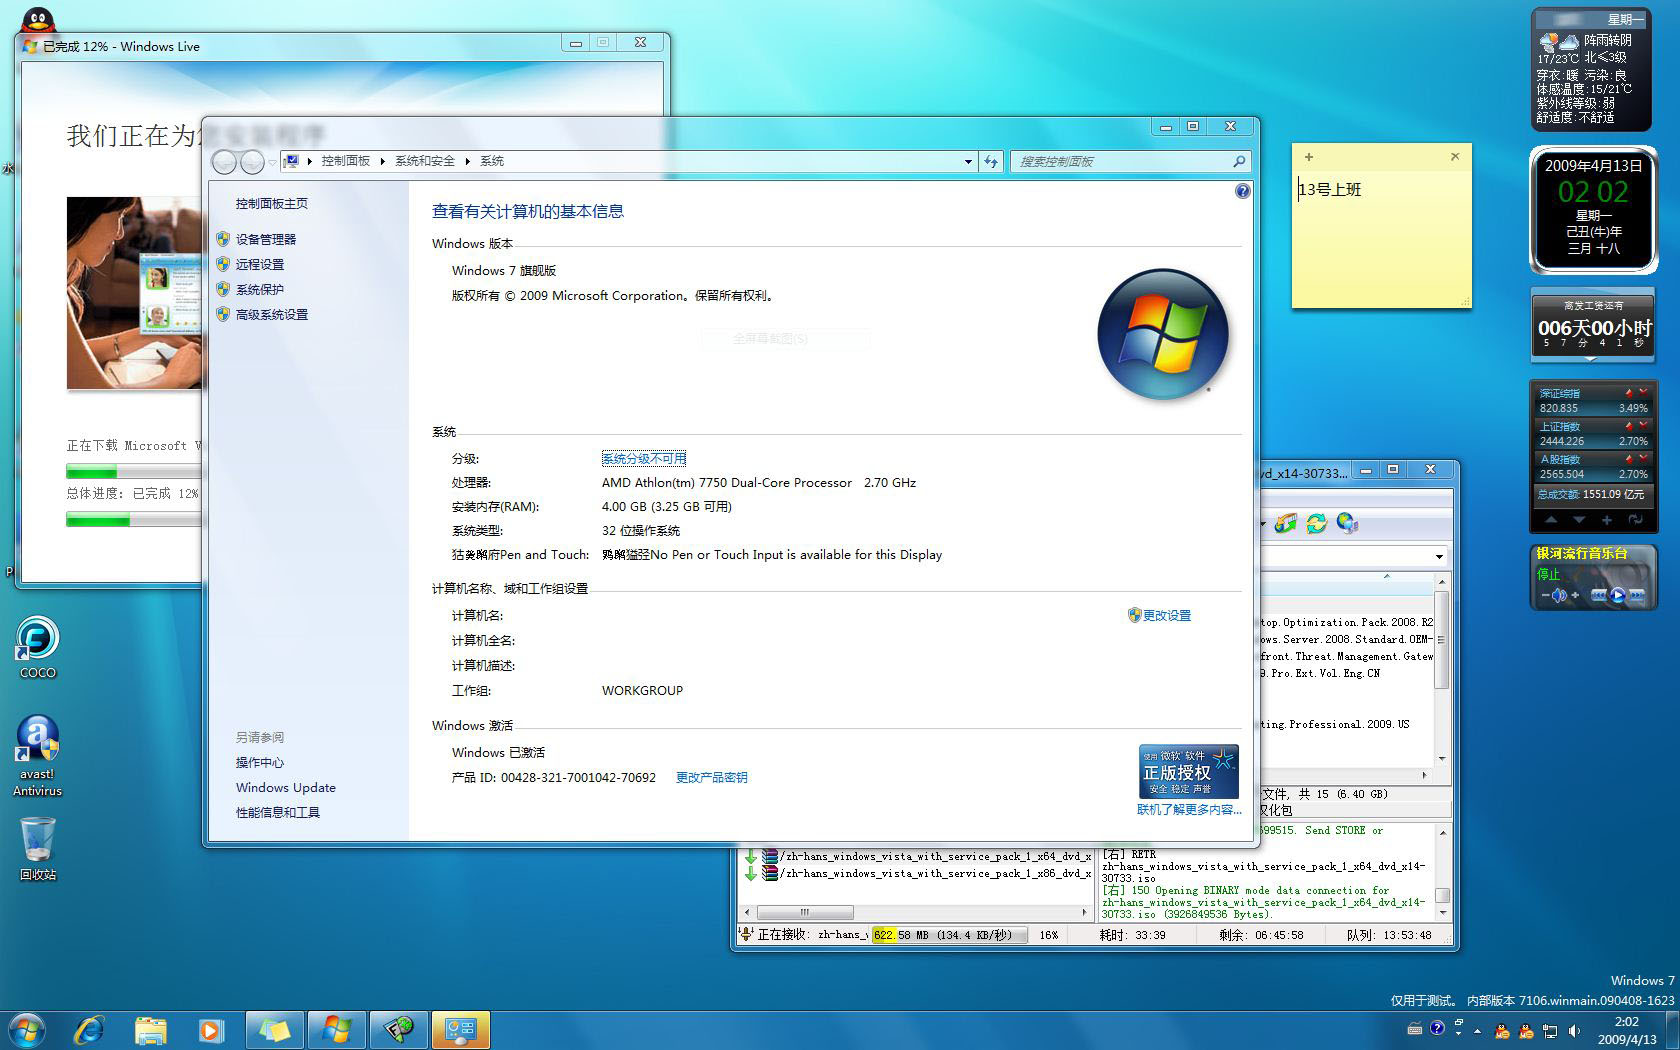Open Windows Update link in sidebar
This screenshot has width=1680, height=1050.
(286, 787)
